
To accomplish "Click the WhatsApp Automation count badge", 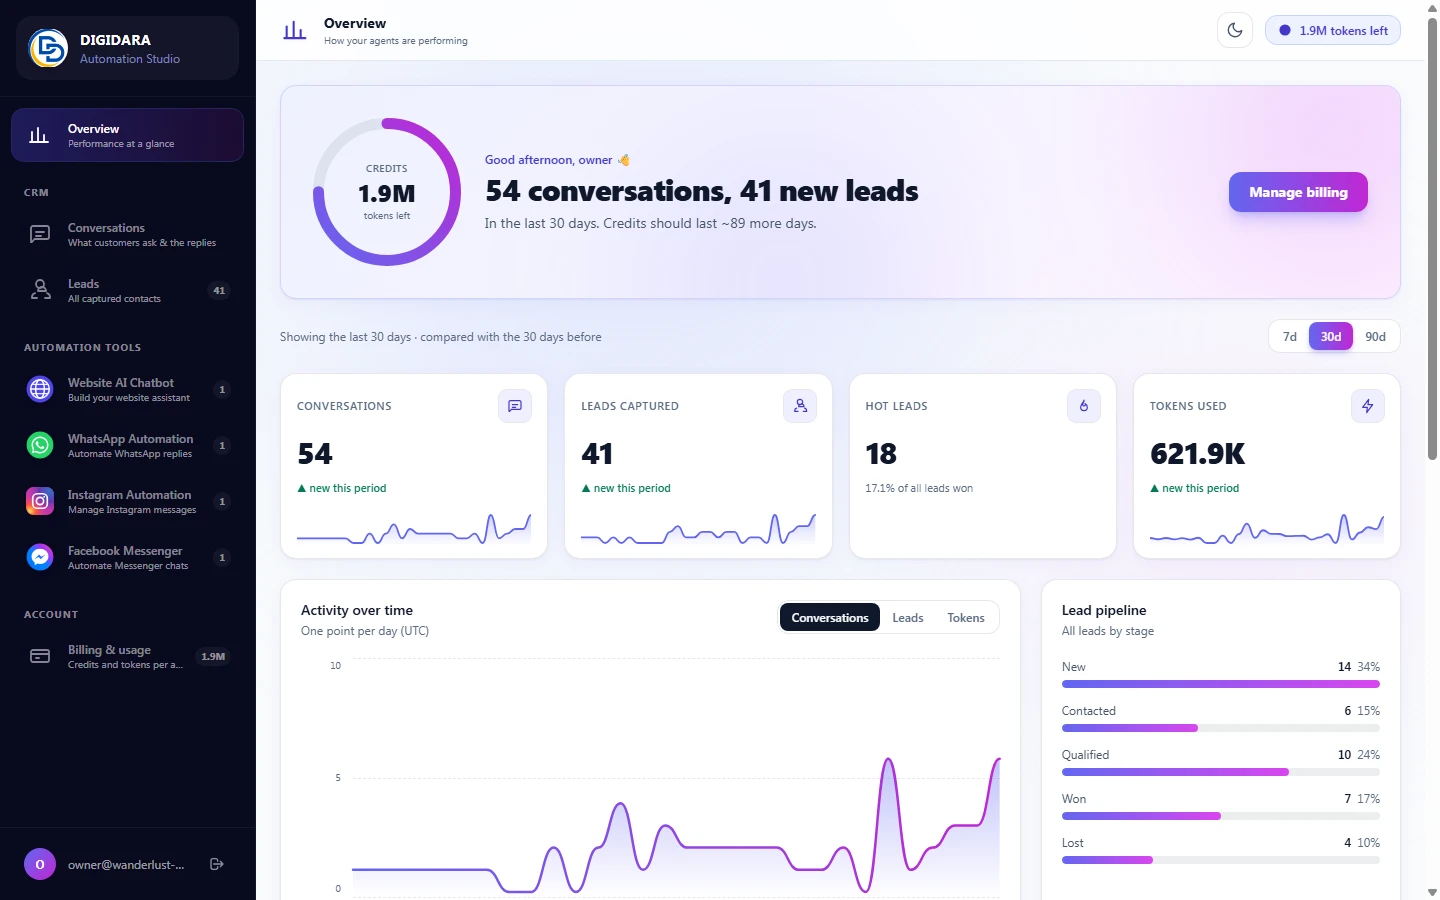I will click(222, 445).
